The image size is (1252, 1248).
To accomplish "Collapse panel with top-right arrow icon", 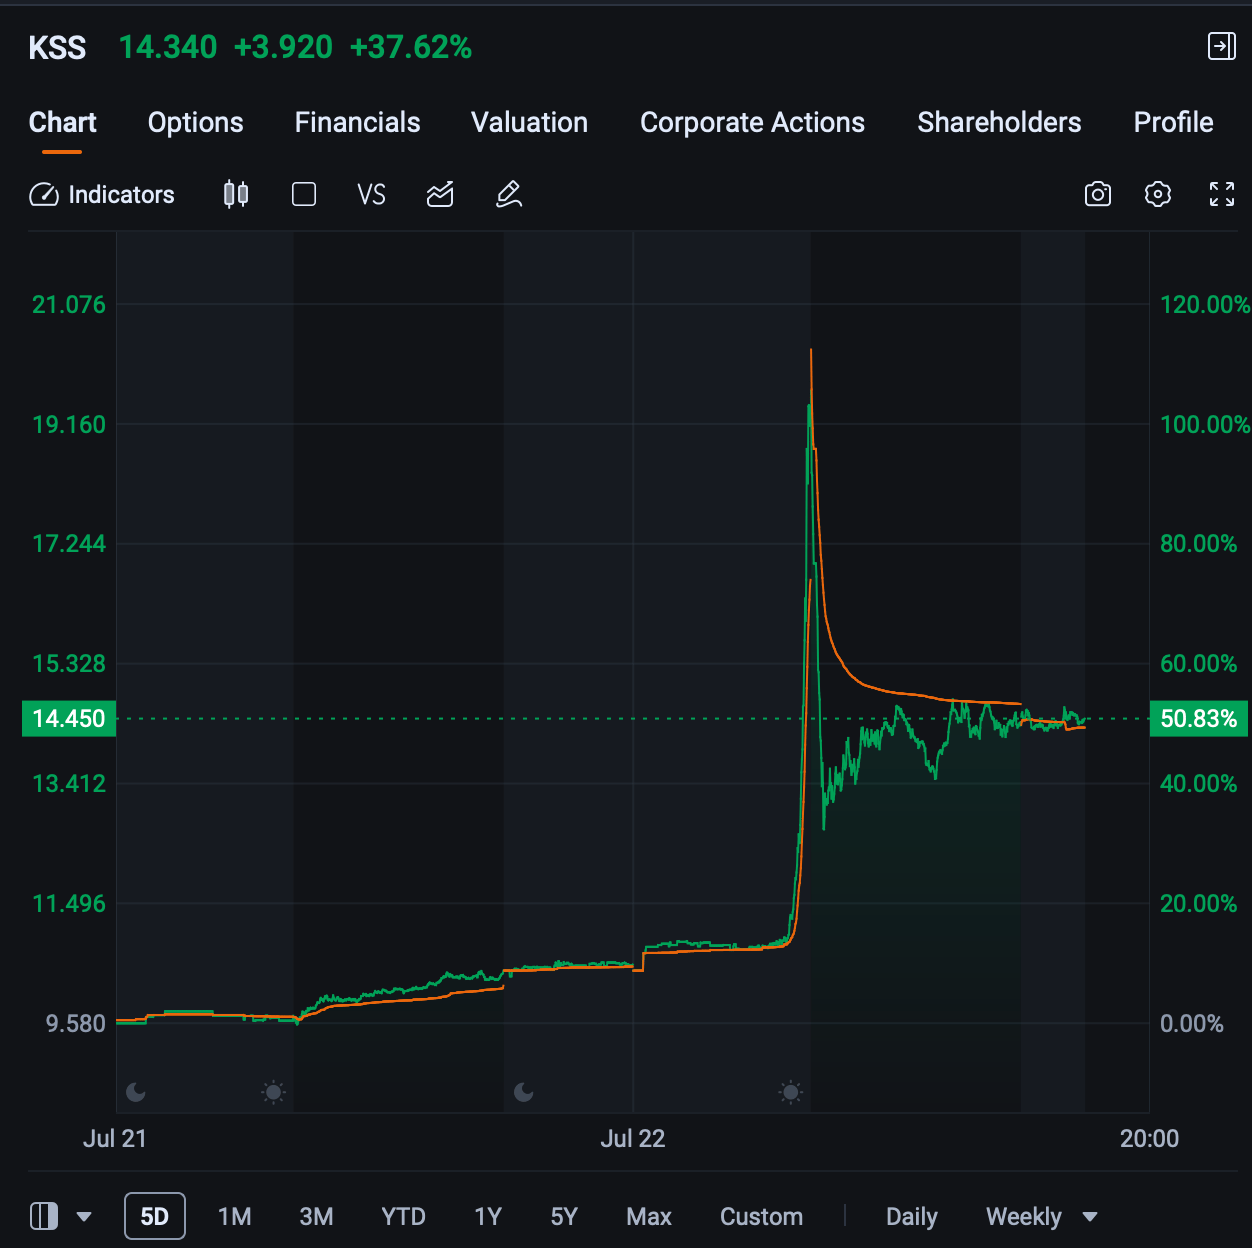I will coord(1222,46).
